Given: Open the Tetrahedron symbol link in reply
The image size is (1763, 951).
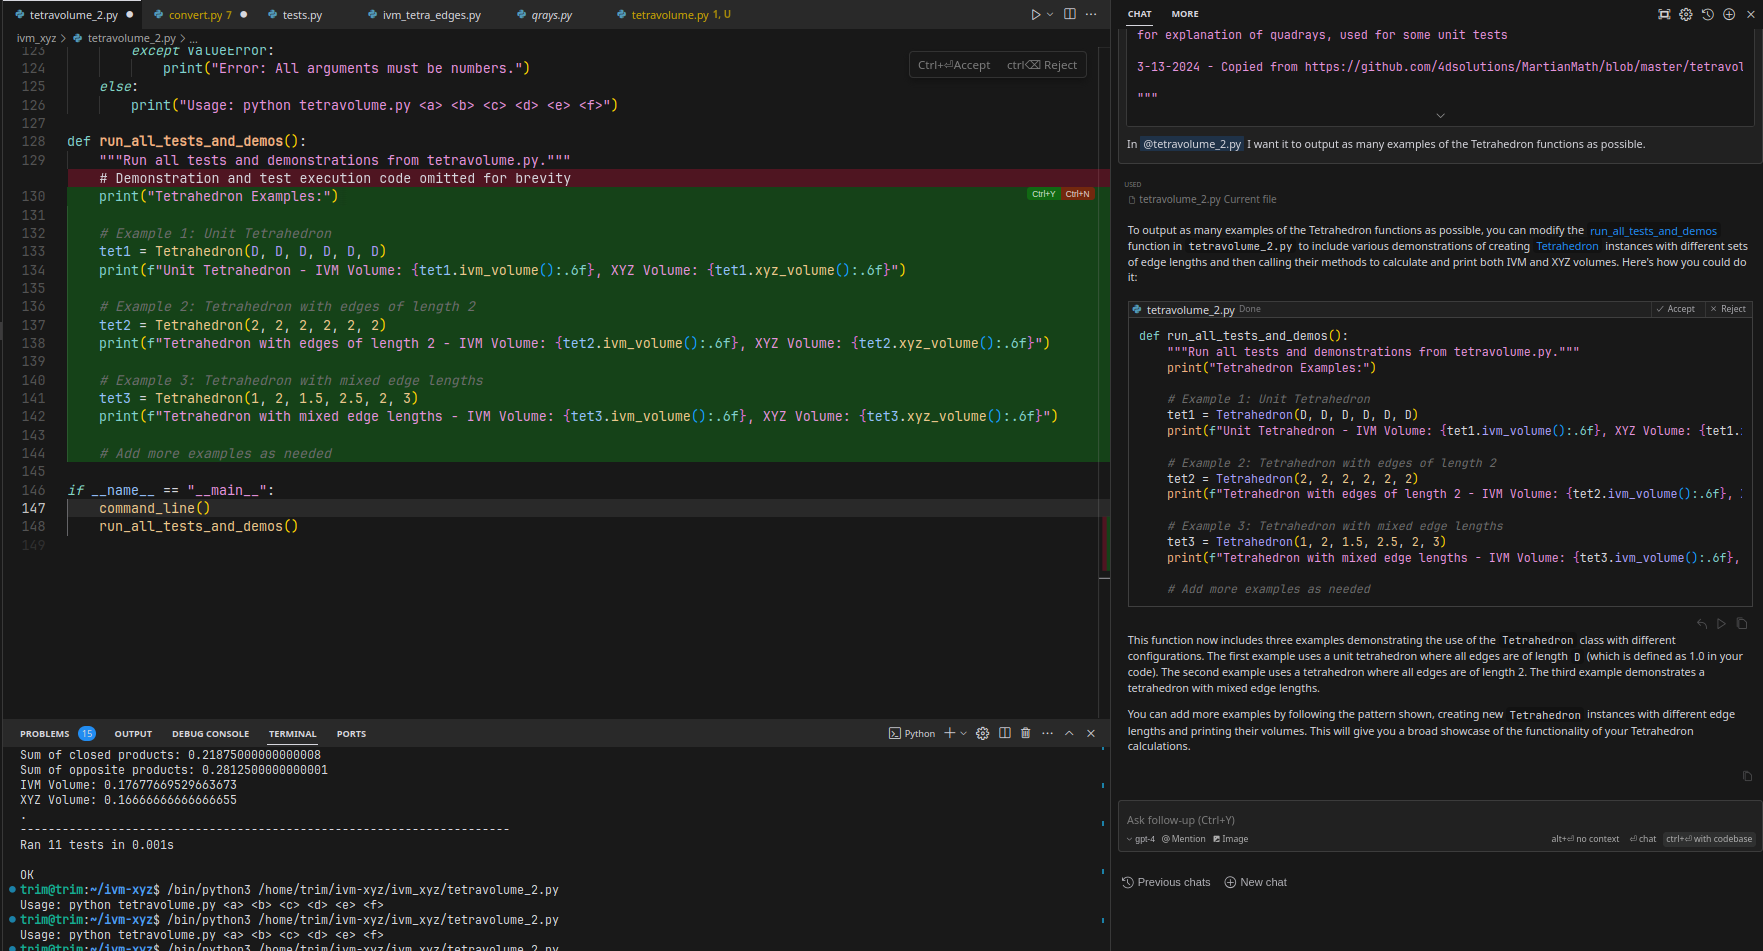Looking at the screenshot, I should tap(1567, 247).
